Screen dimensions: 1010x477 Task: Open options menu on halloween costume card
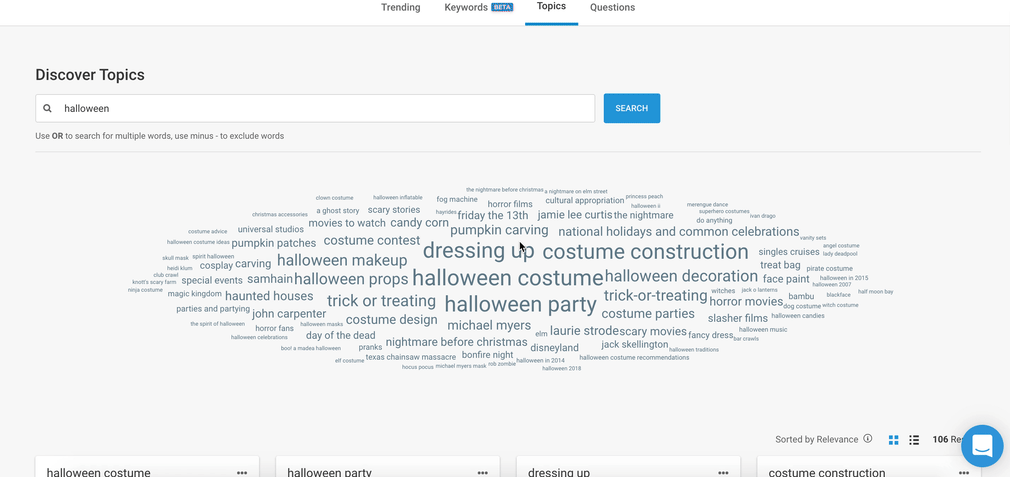pos(242,472)
